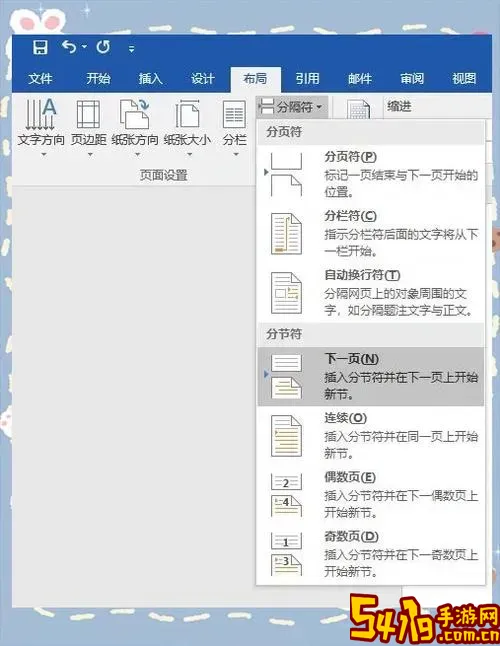Click the 纸张方向 orientation icon

click(x=134, y=114)
